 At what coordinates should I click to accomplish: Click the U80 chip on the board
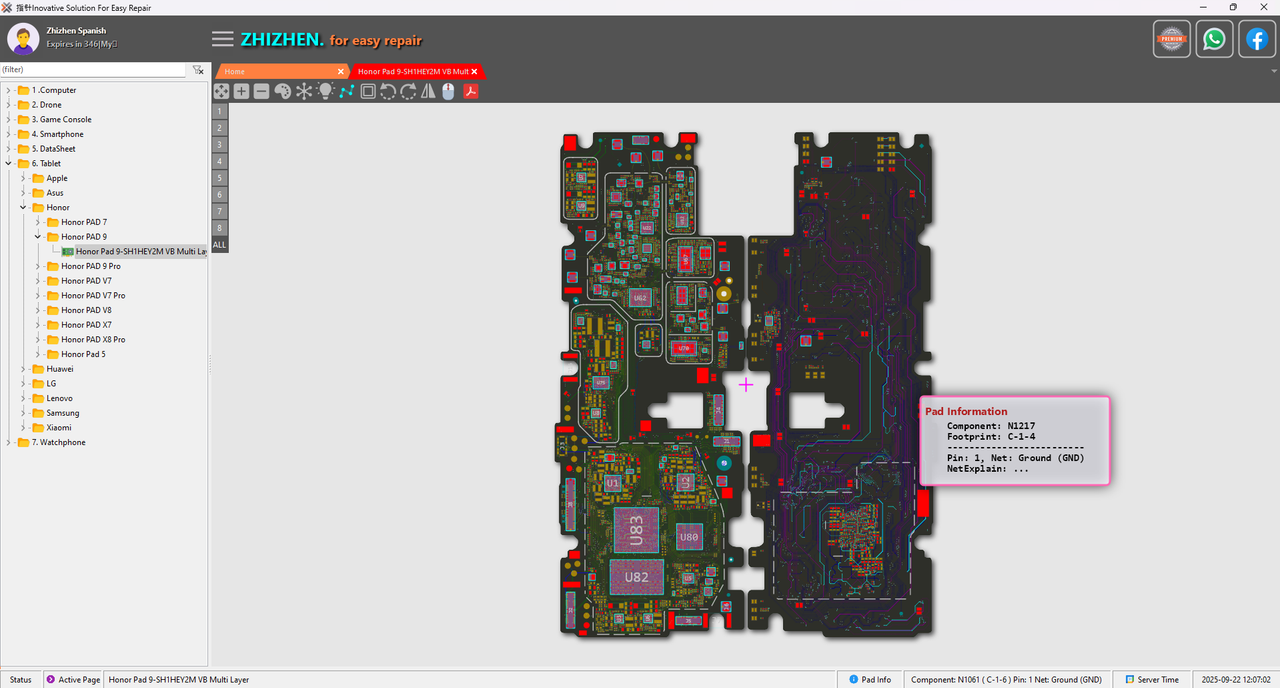tap(689, 537)
